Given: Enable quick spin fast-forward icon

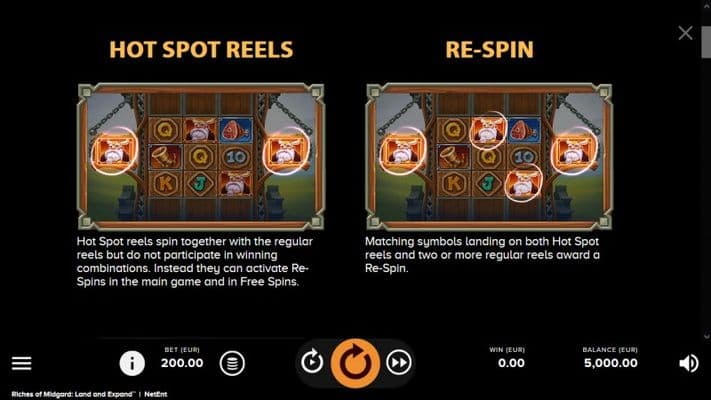Looking at the screenshot, I should (399, 362).
